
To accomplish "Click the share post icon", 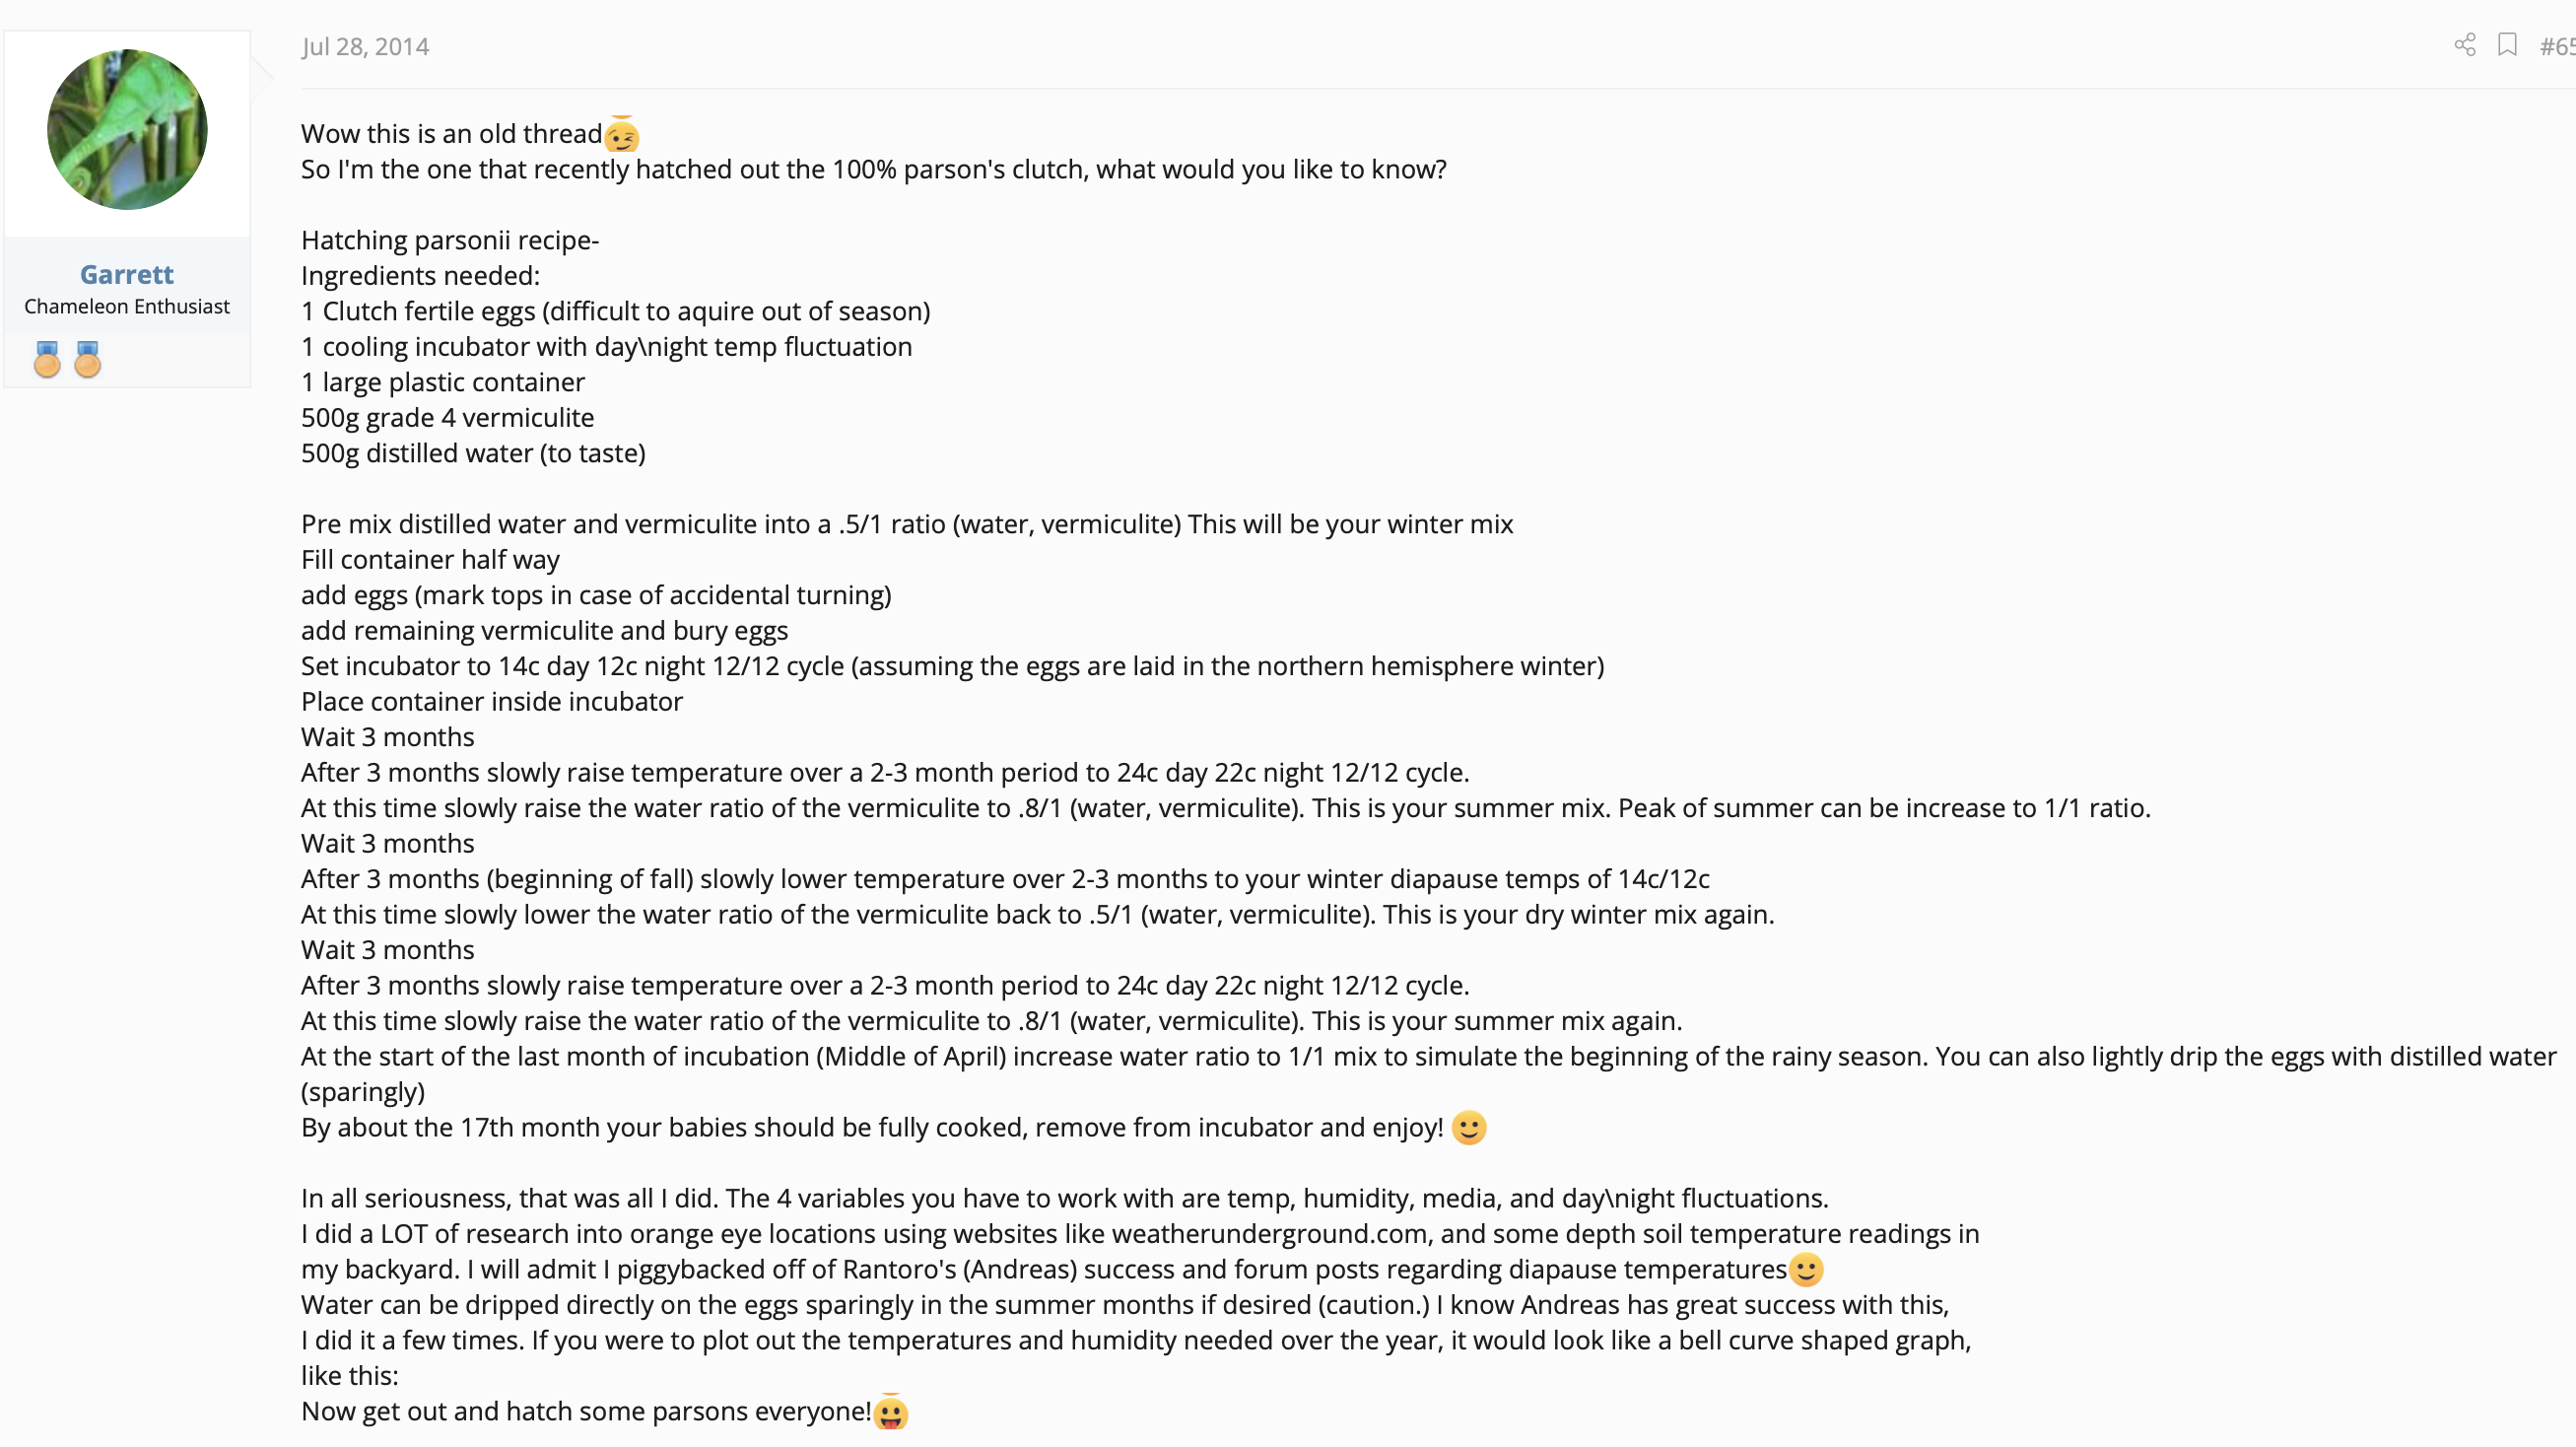I will click(2465, 46).
